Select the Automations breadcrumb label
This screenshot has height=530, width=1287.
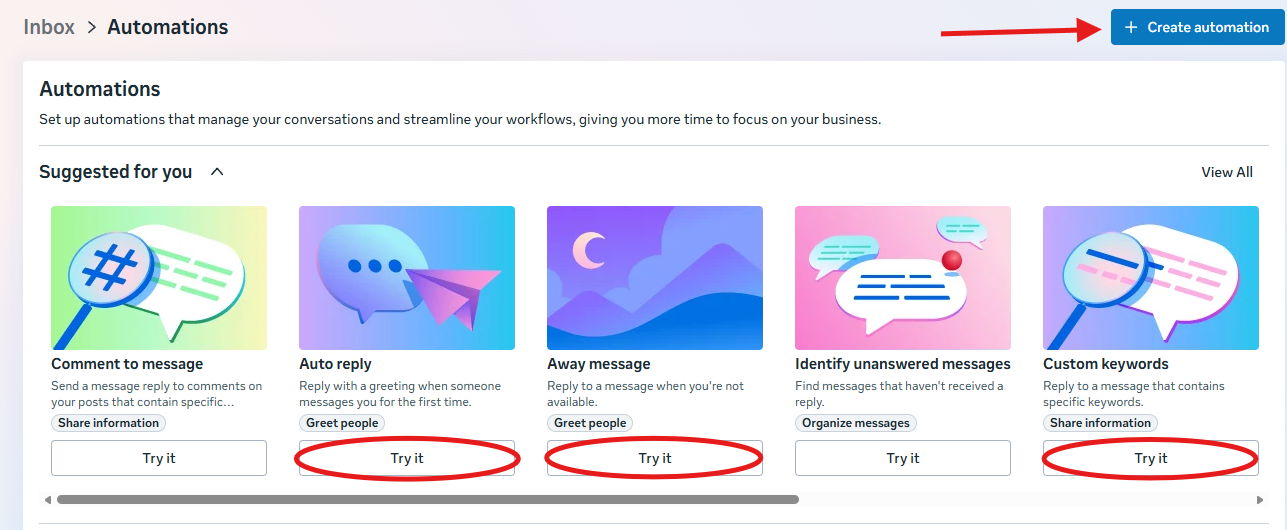(x=168, y=27)
